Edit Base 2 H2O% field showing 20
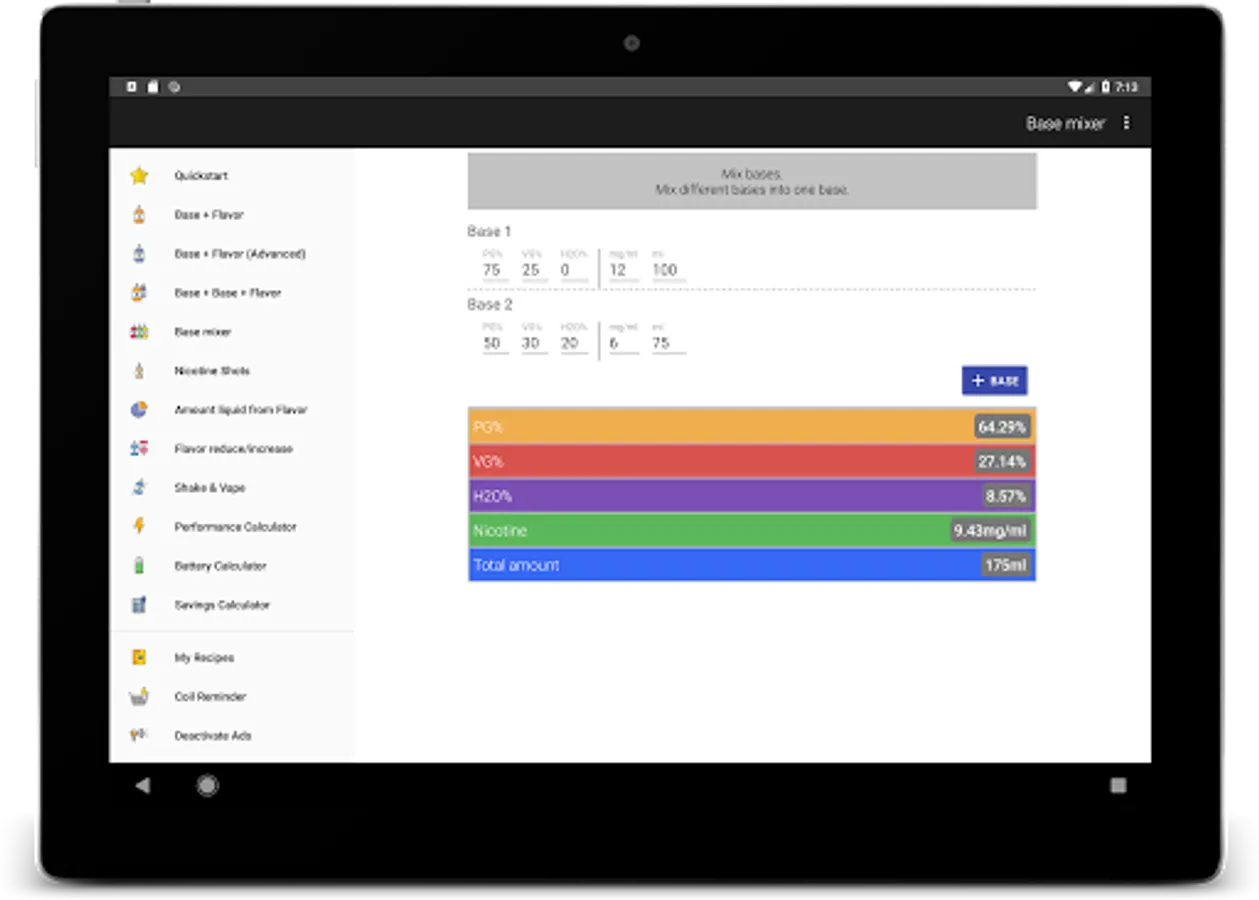1259x900 pixels. [572, 343]
